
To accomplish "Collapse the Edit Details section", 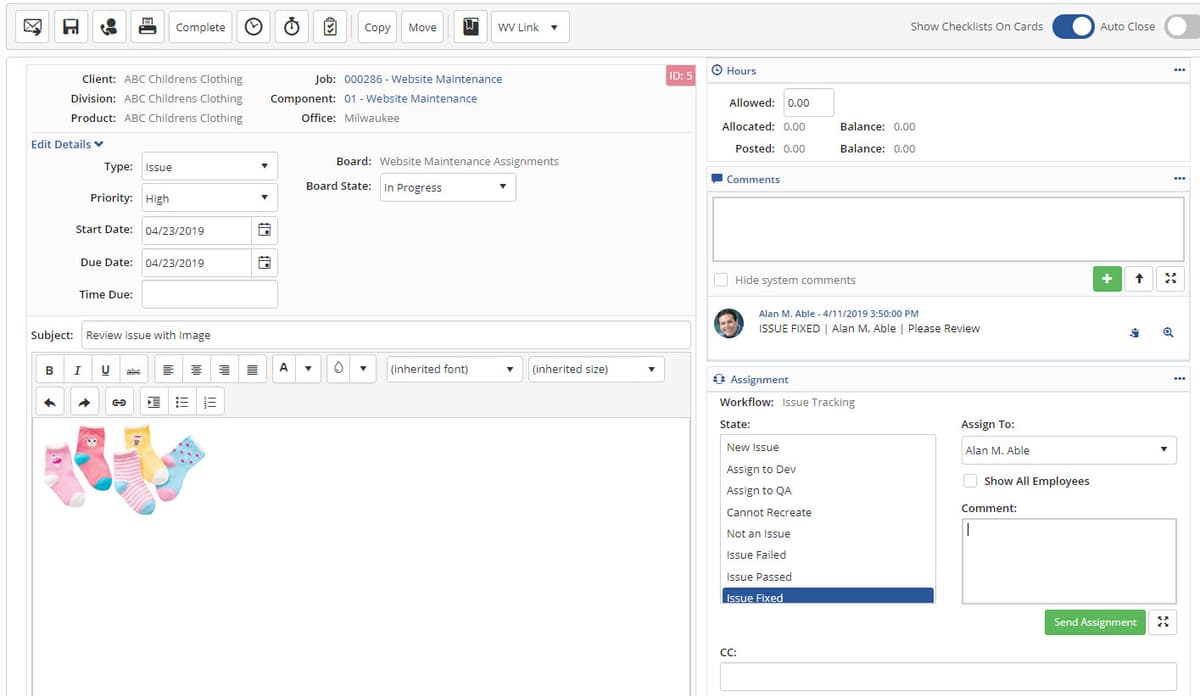I will pyautogui.click(x=67, y=144).
